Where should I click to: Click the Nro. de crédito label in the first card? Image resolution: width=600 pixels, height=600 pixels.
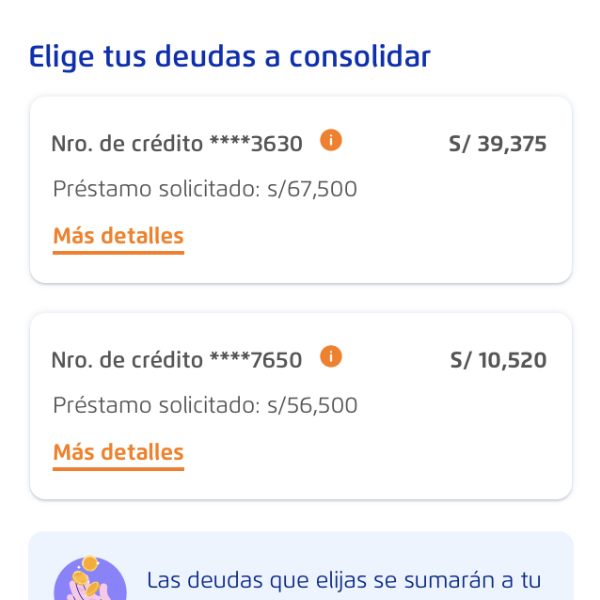[127, 144]
